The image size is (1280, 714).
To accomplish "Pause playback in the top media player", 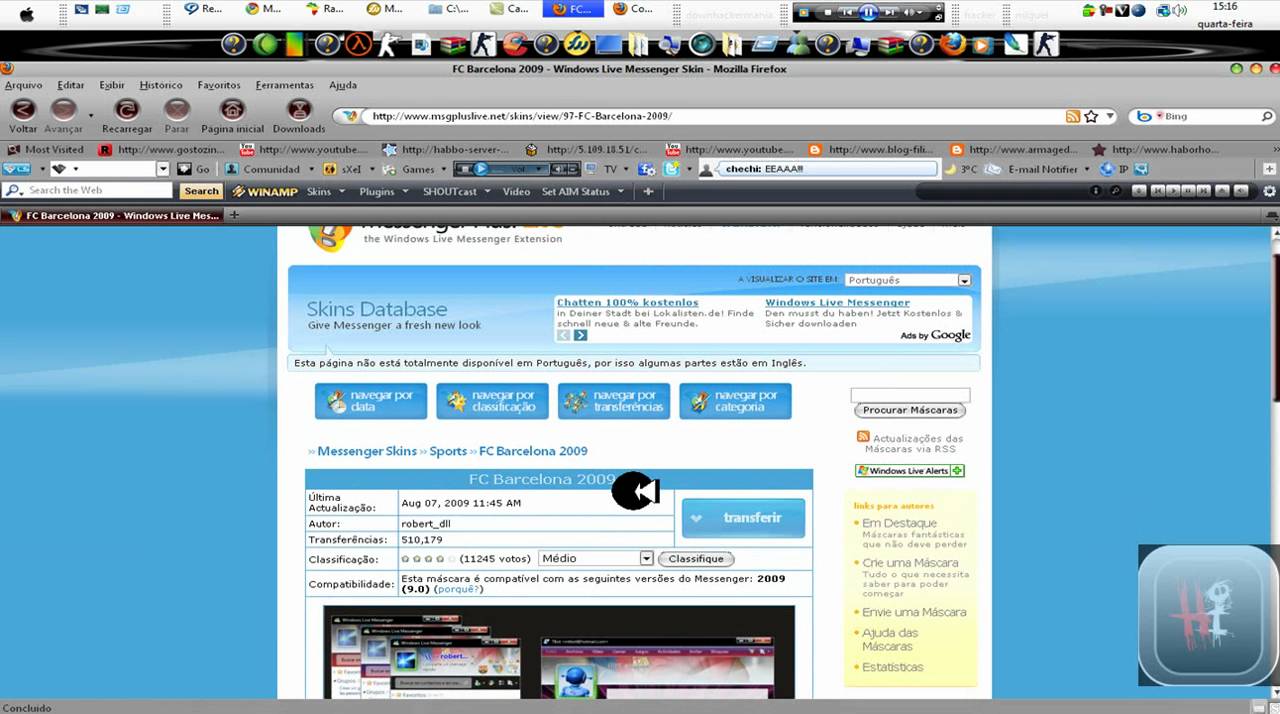I will coord(868,12).
